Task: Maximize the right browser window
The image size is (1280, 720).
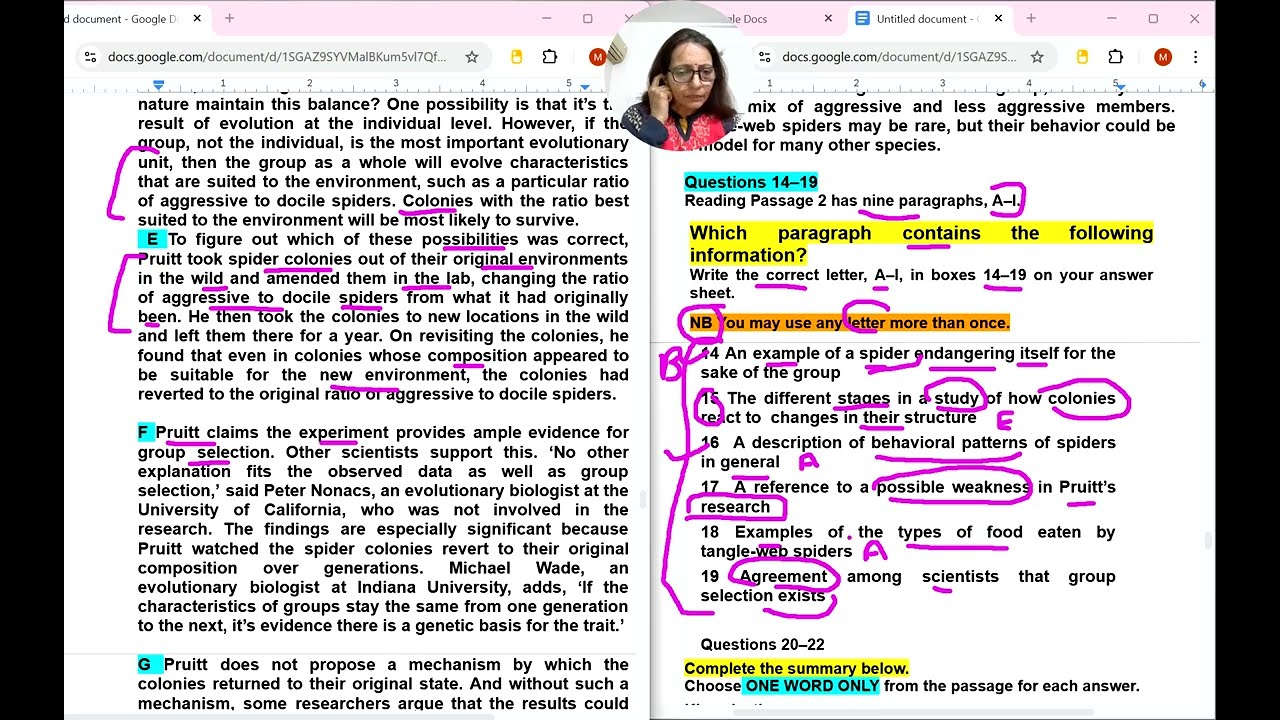Action: point(1153,18)
